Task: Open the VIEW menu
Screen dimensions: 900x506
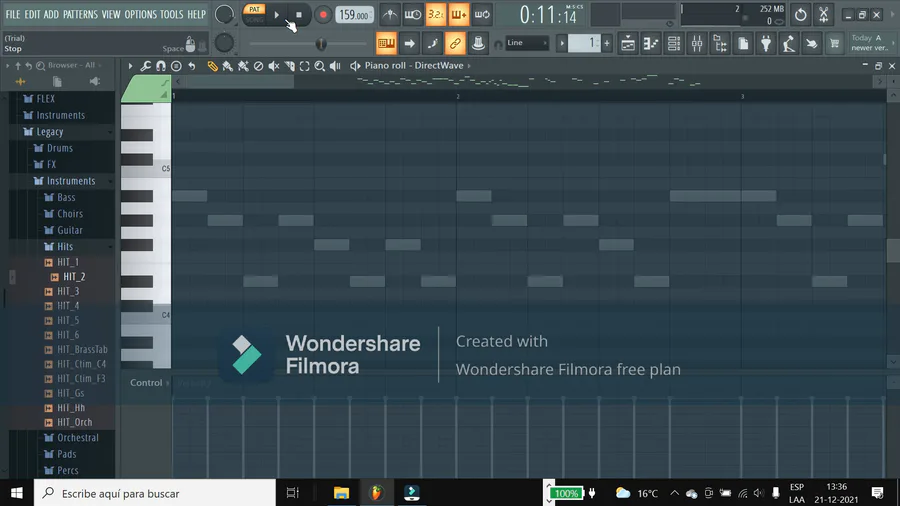Action: [111, 14]
